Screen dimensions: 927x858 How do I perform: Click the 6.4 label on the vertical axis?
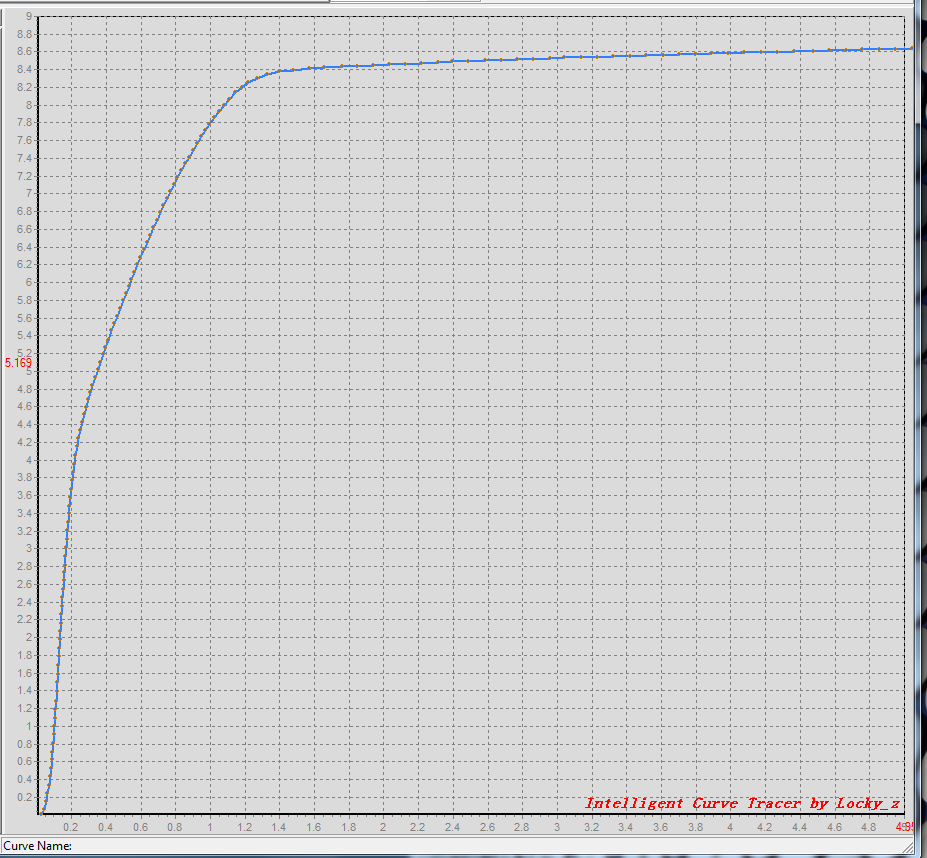(x=24, y=247)
